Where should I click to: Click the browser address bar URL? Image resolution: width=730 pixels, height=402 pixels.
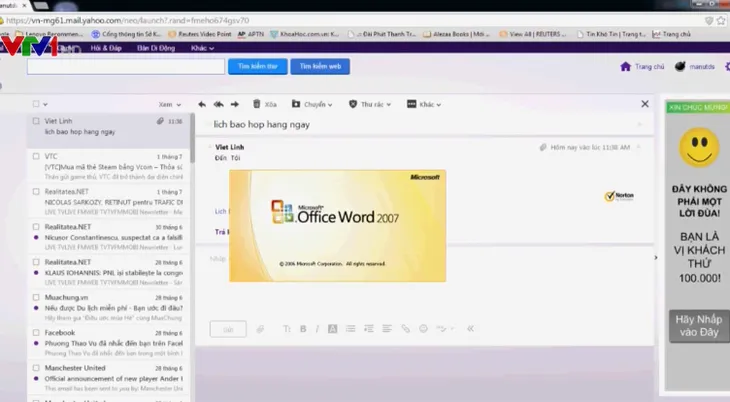pos(127,20)
